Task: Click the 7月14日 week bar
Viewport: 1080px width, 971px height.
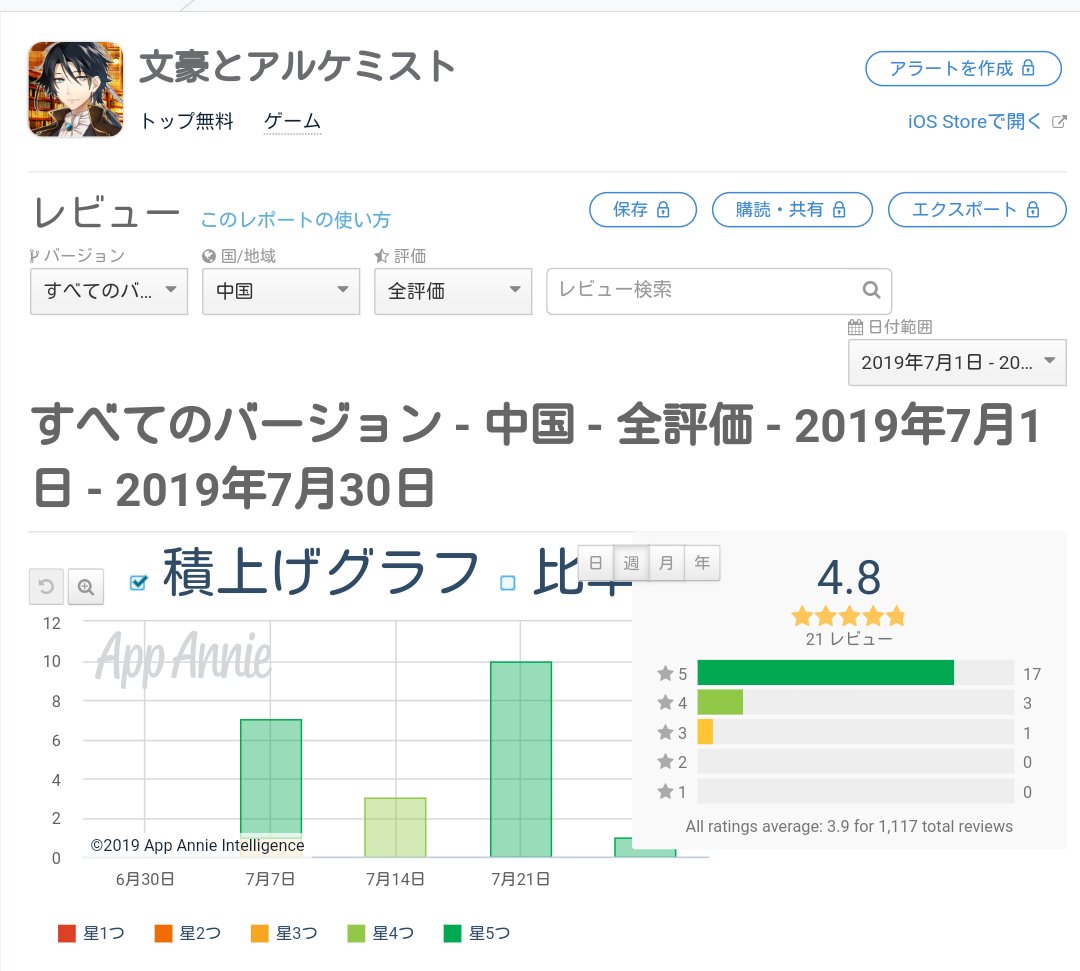Action: click(x=395, y=827)
